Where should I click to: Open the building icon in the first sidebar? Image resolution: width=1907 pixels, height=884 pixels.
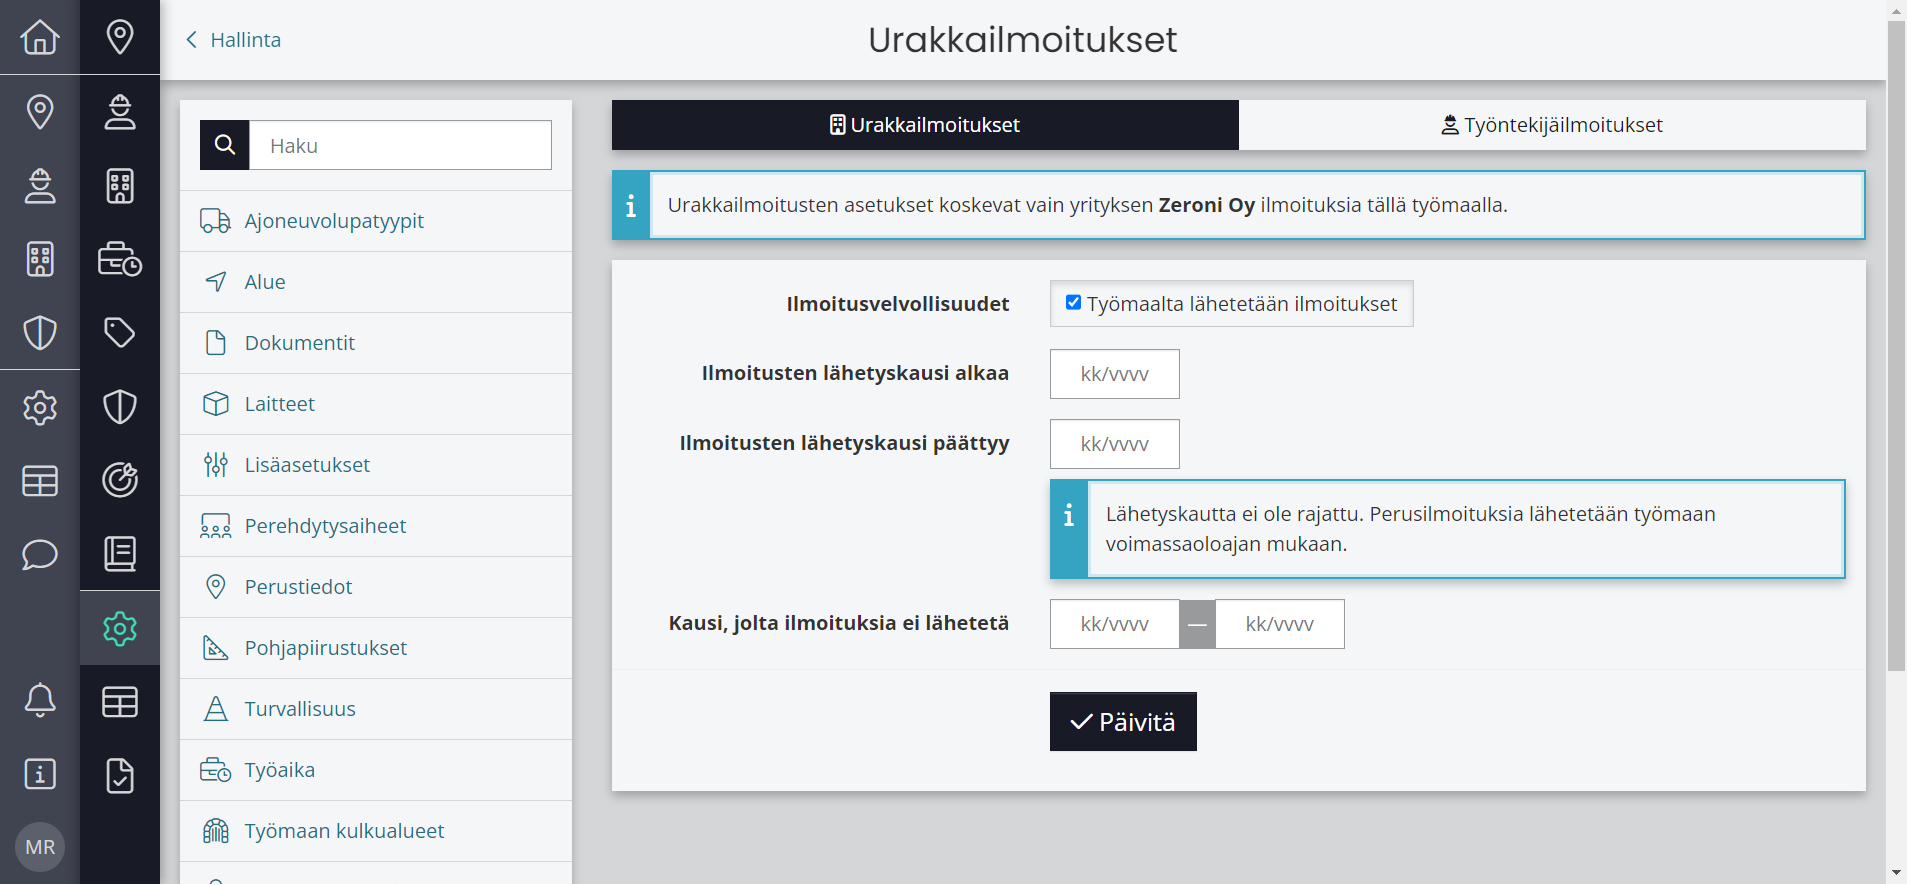coord(40,259)
